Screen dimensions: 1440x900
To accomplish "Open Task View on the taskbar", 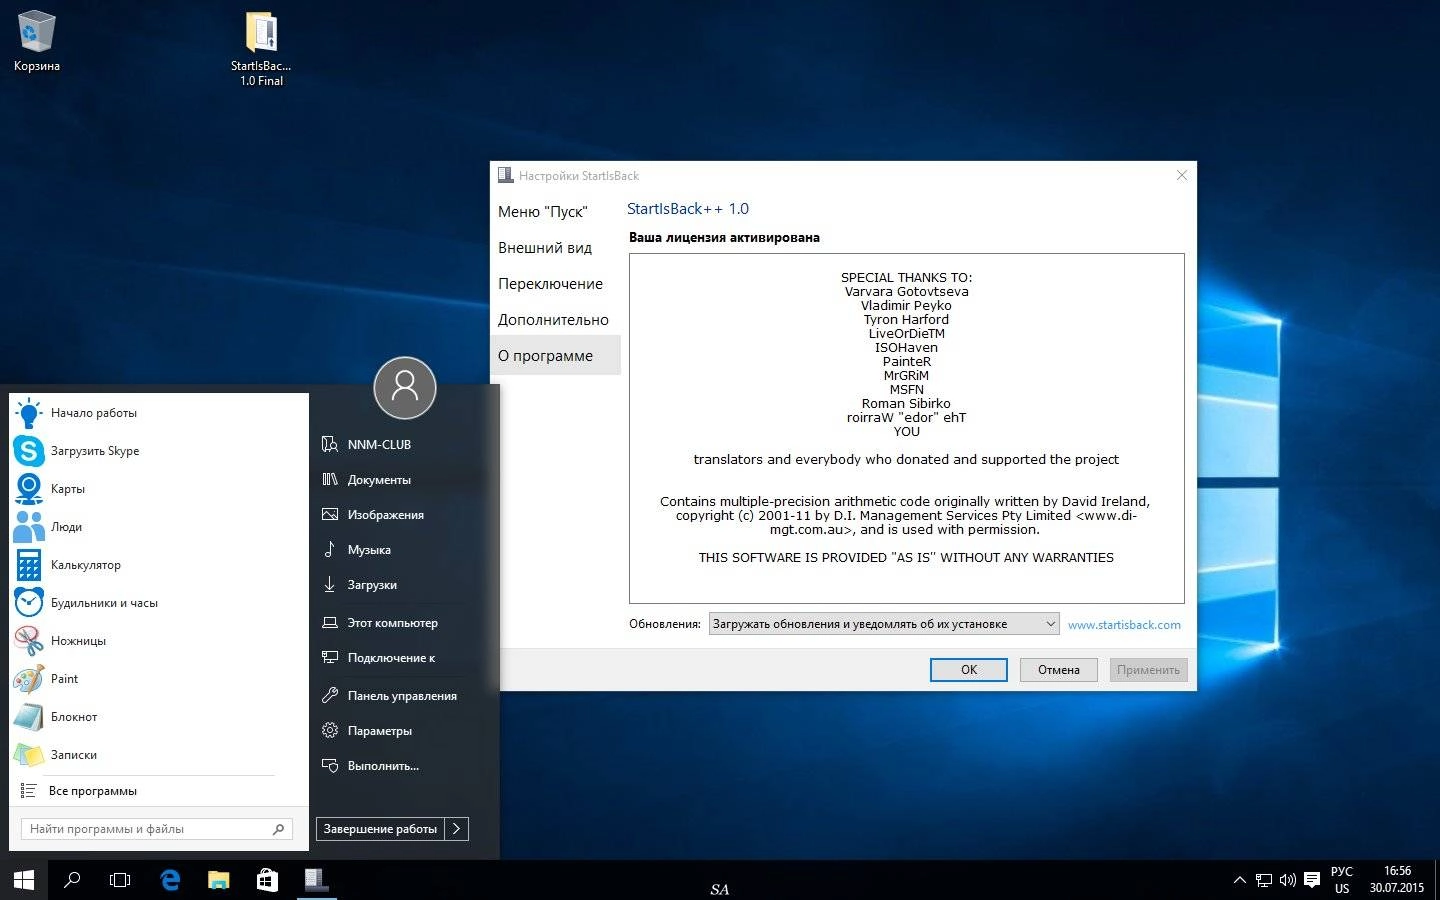I will pyautogui.click(x=120, y=880).
